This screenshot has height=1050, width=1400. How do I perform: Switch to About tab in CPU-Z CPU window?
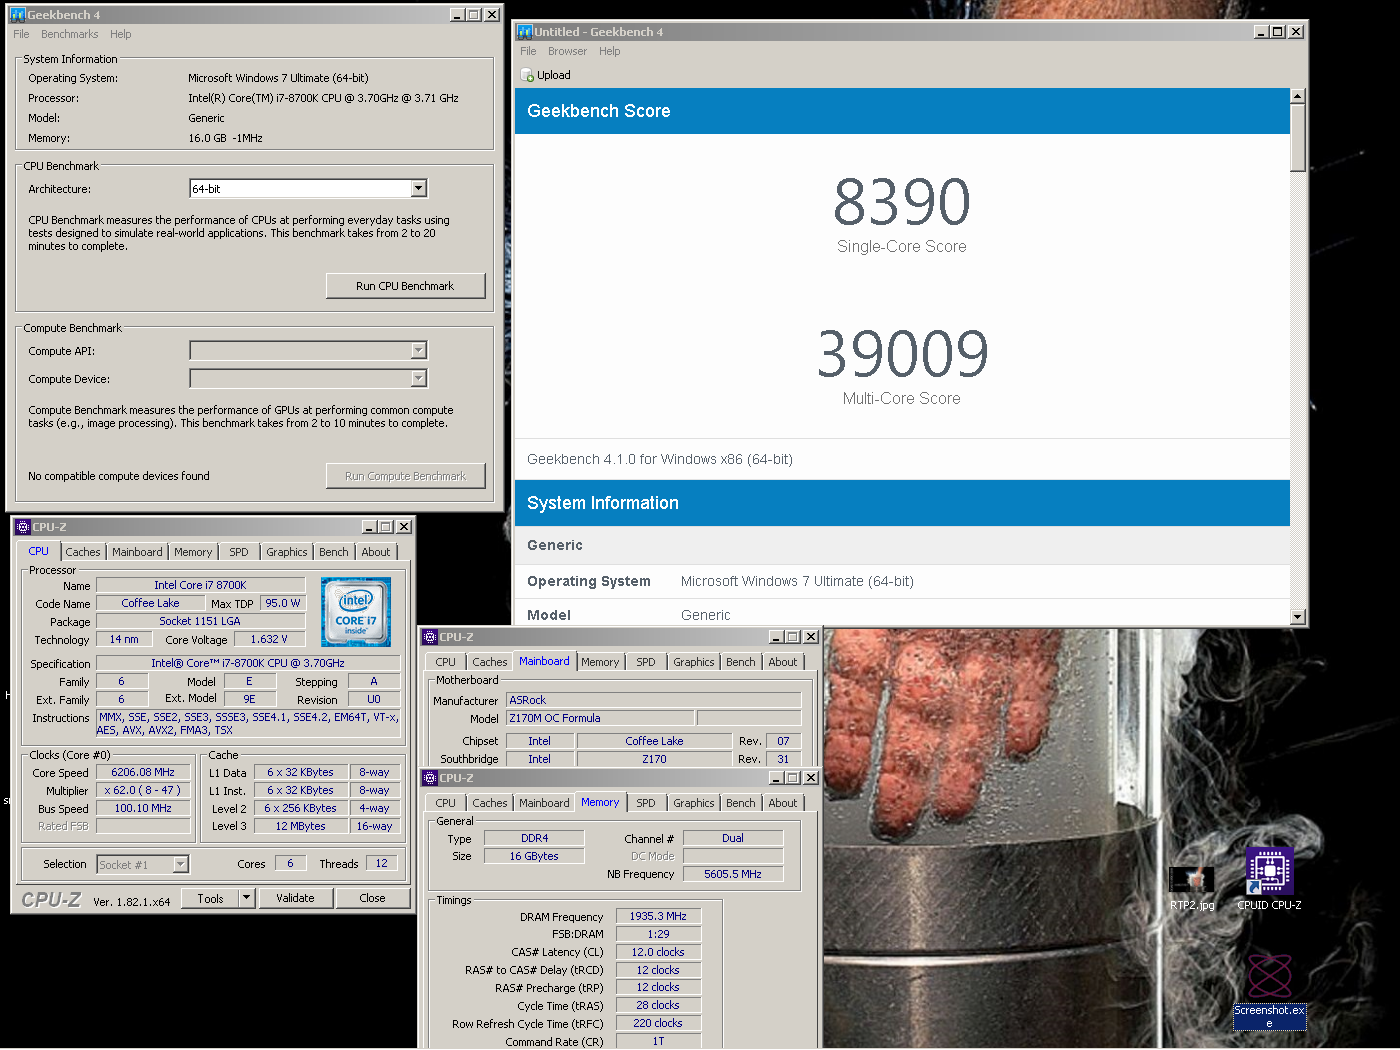[x=376, y=552]
